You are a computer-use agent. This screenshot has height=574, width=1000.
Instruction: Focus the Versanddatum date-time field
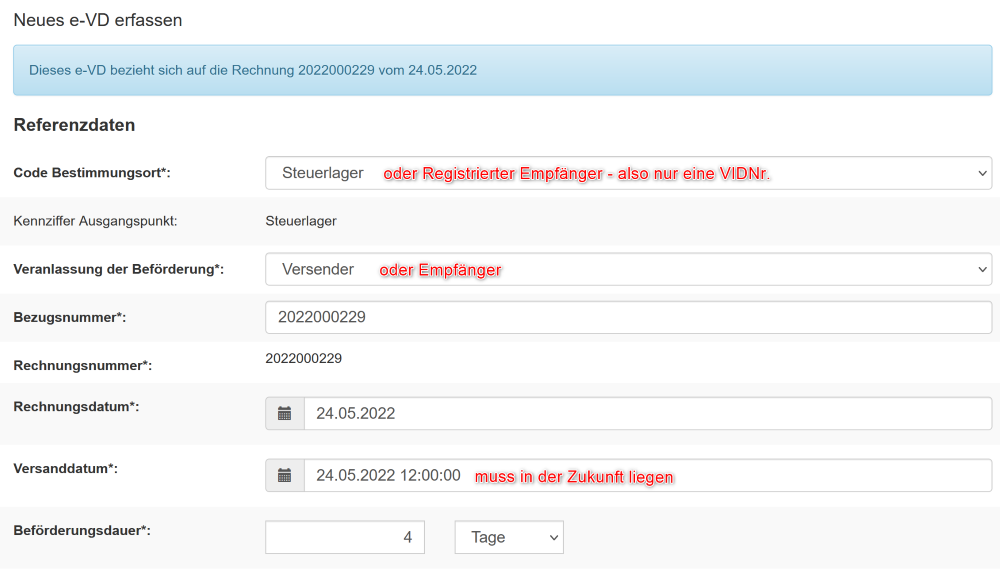[x=647, y=475]
